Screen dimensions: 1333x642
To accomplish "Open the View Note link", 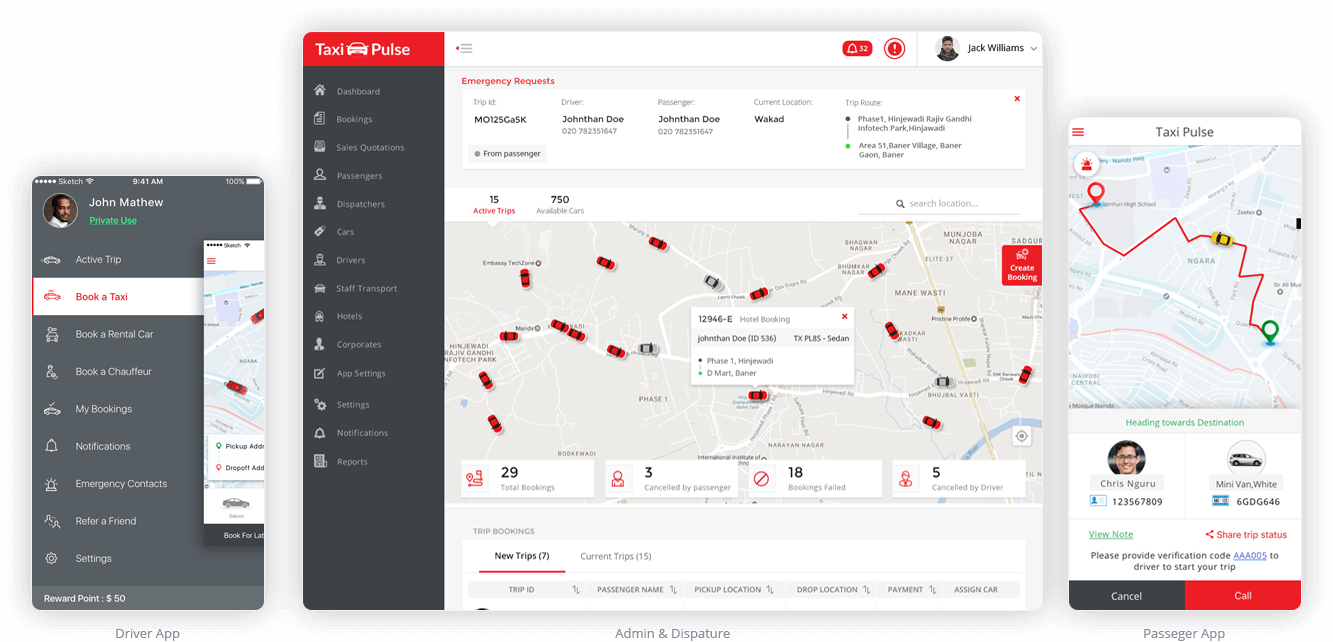I will (x=1110, y=534).
